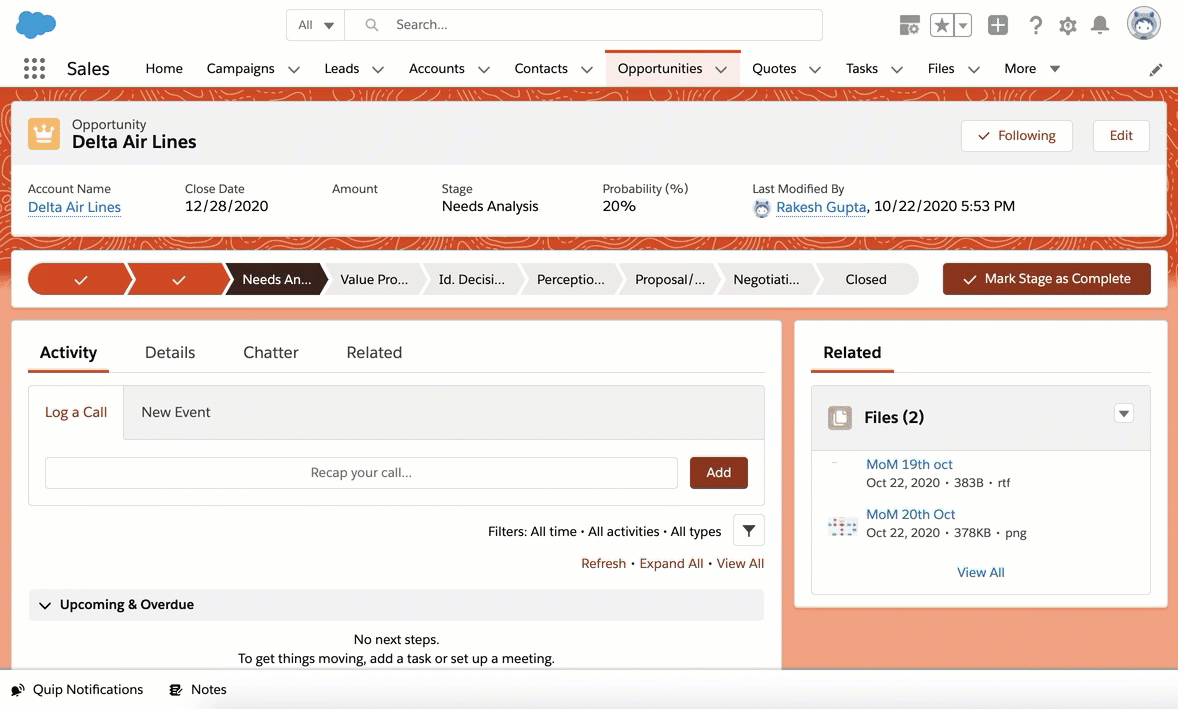
Task: Select the Value Proposition stage
Action: pyautogui.click(x=374, y=279)
